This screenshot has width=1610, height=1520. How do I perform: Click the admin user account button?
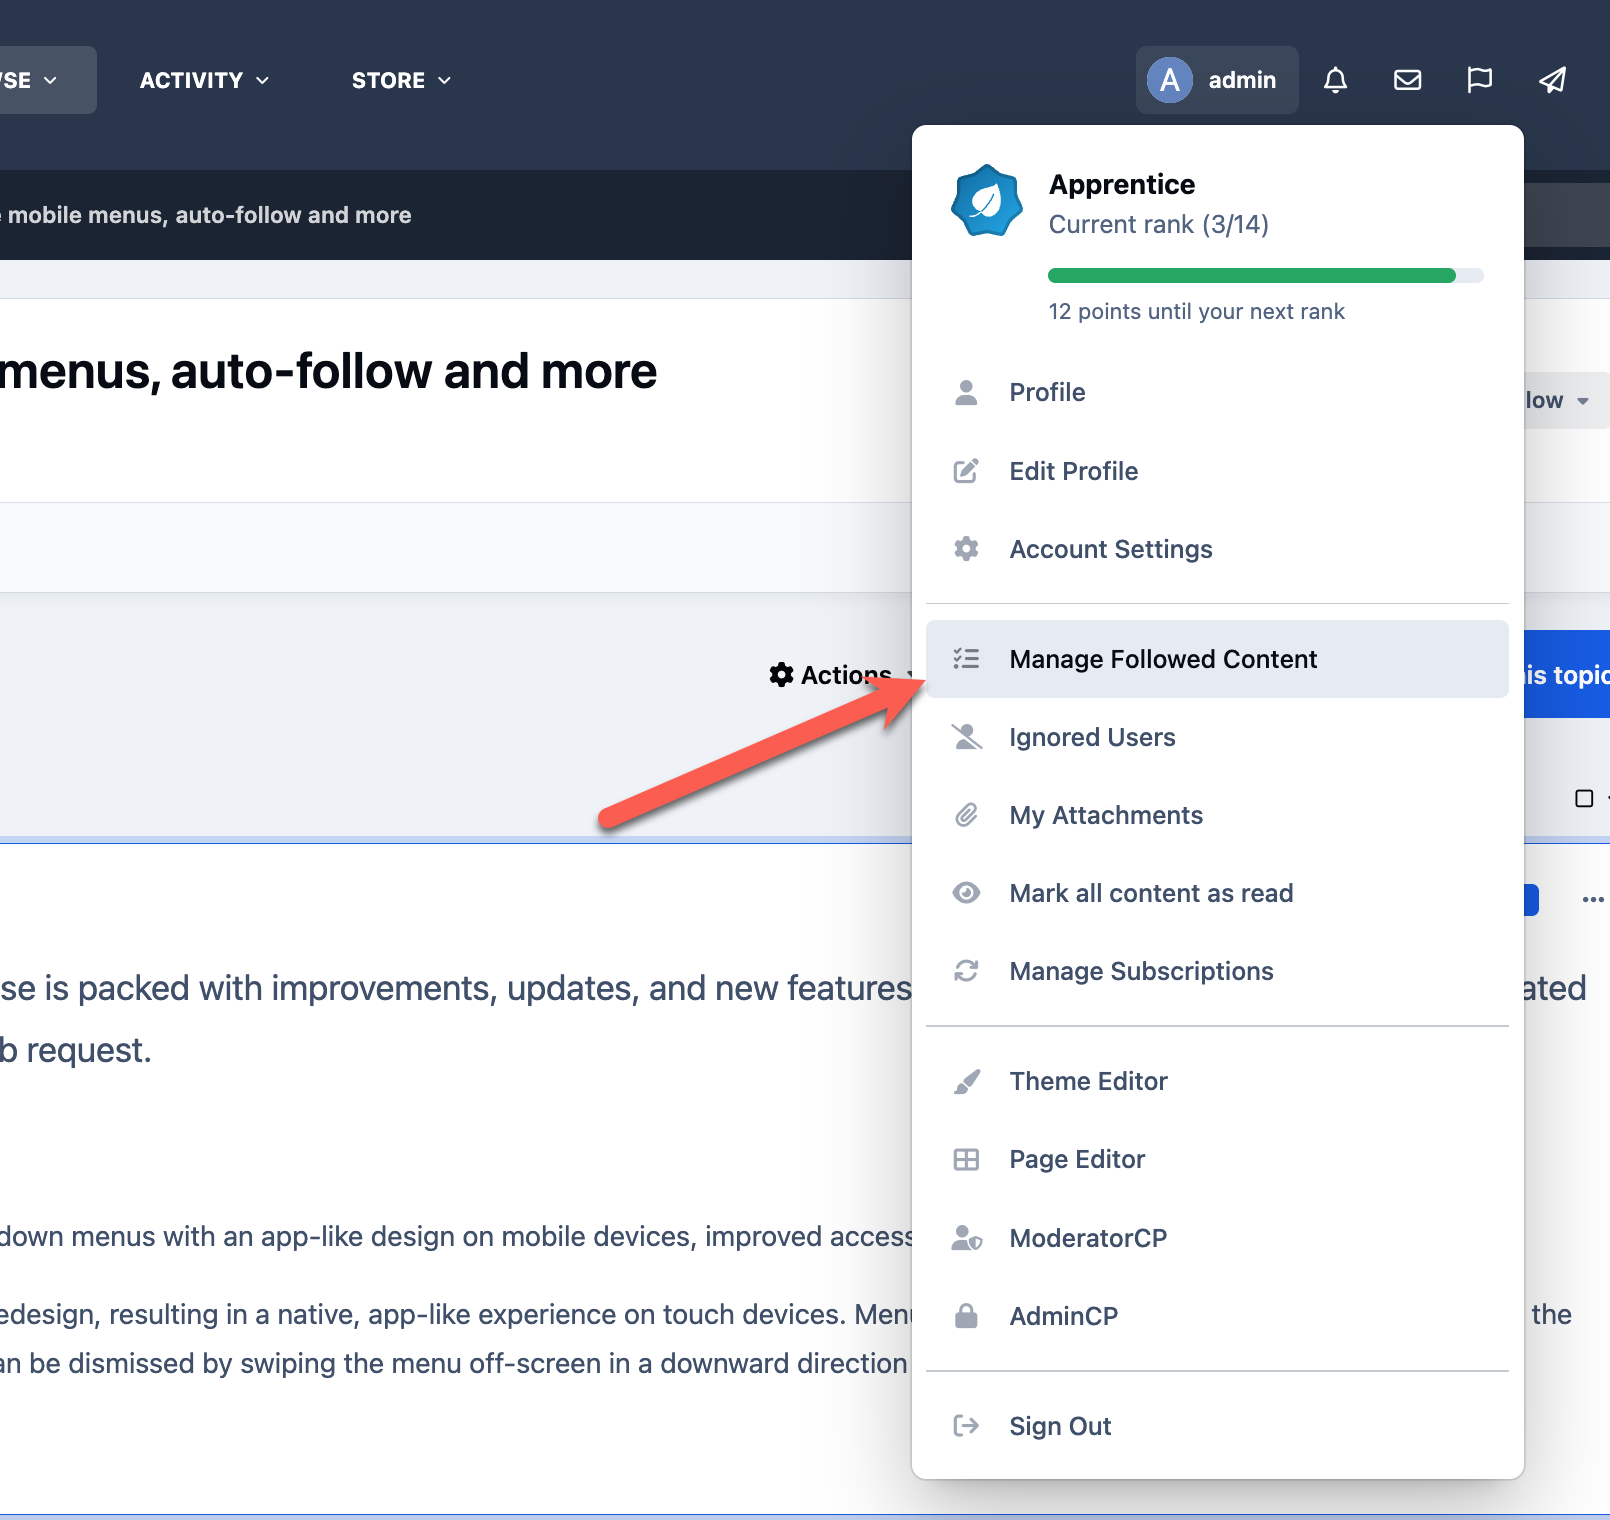tap(1216, 80)
